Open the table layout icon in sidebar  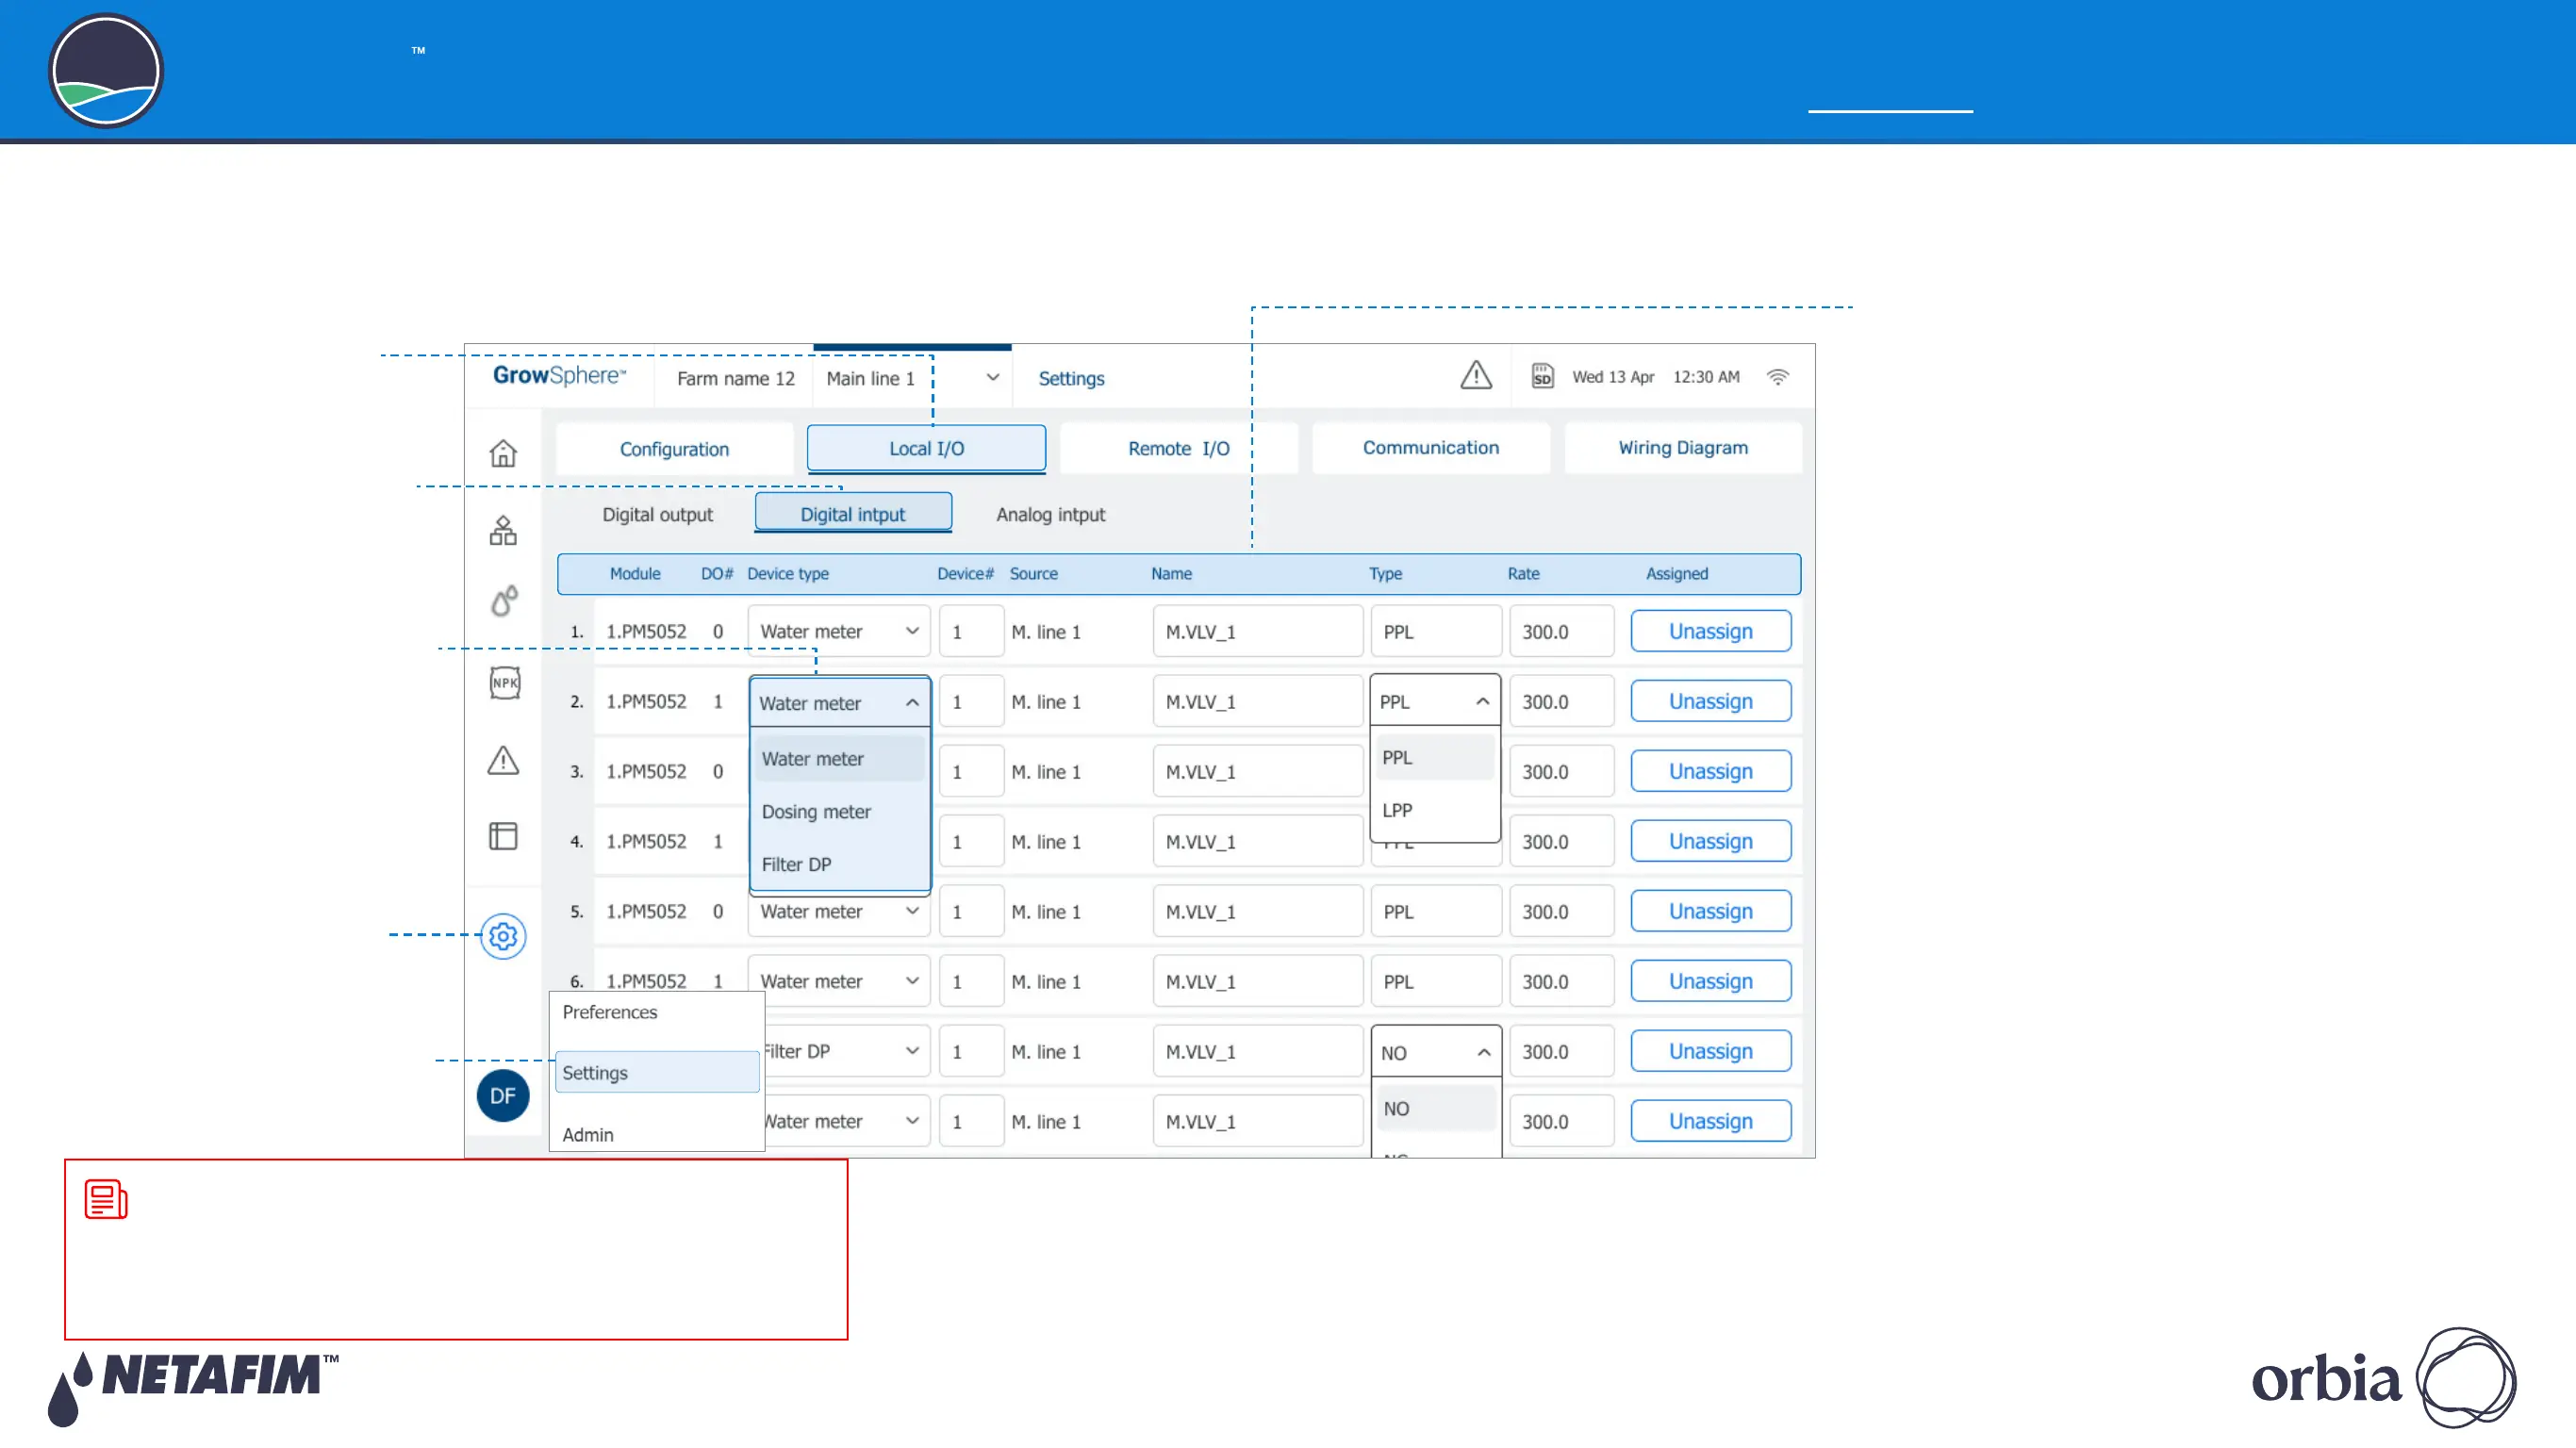pyautogui.click(x=503, y=836)
